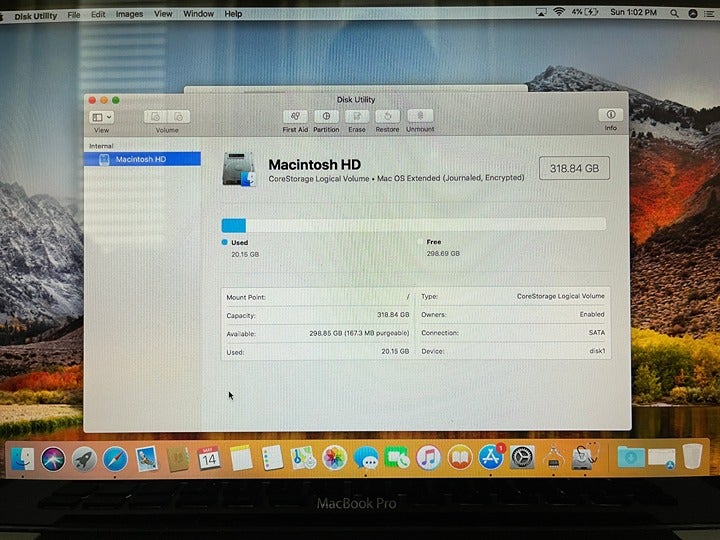Open the Edit menu
The width and height of the screenshot is (720, 540).
pyautogui.click(x=98, y=14)
